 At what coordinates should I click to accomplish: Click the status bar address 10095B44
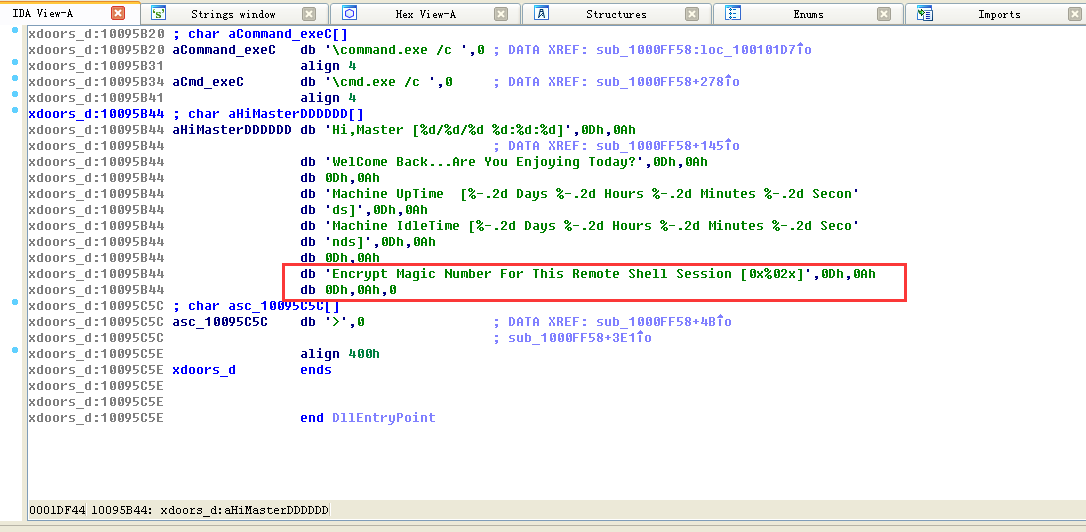click(x=123, y=511)
